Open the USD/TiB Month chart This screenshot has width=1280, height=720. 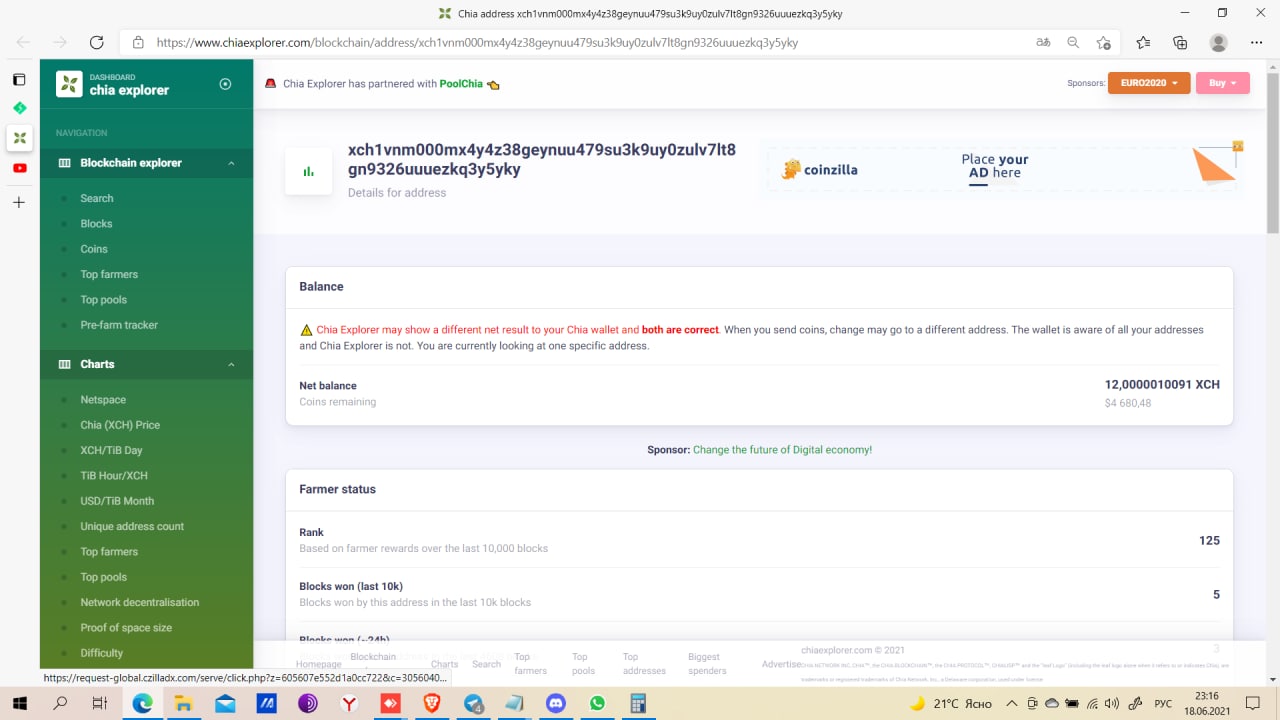[117, 501]
